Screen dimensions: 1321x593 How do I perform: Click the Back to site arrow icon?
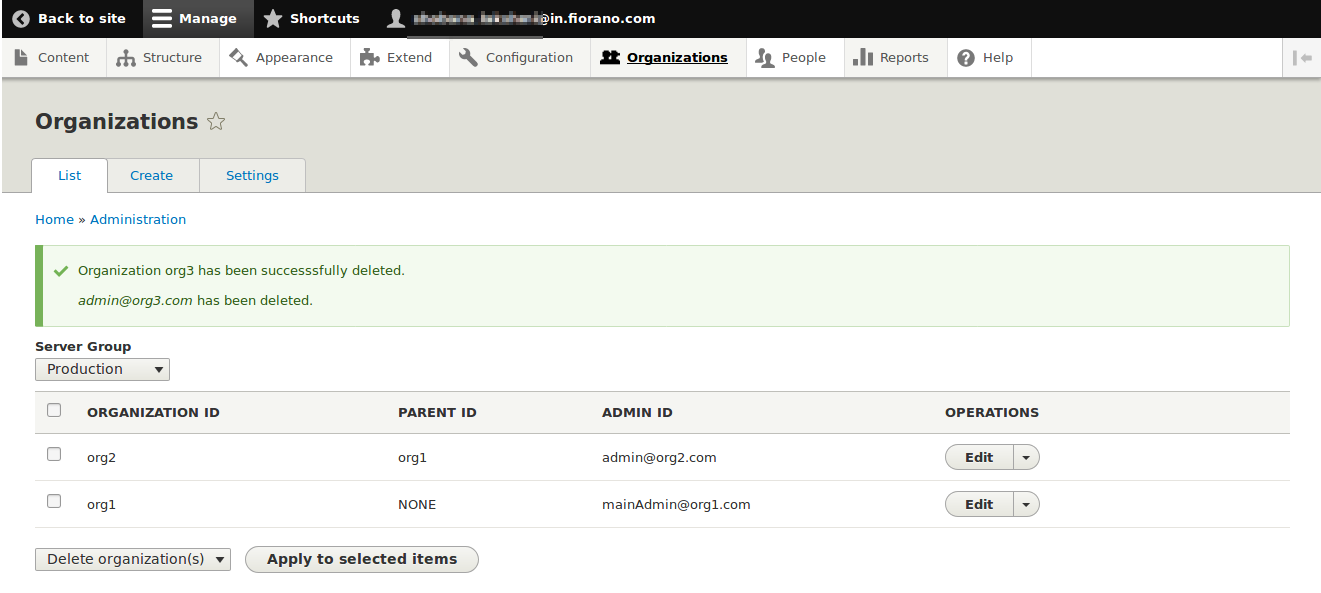tap(21, 19)
